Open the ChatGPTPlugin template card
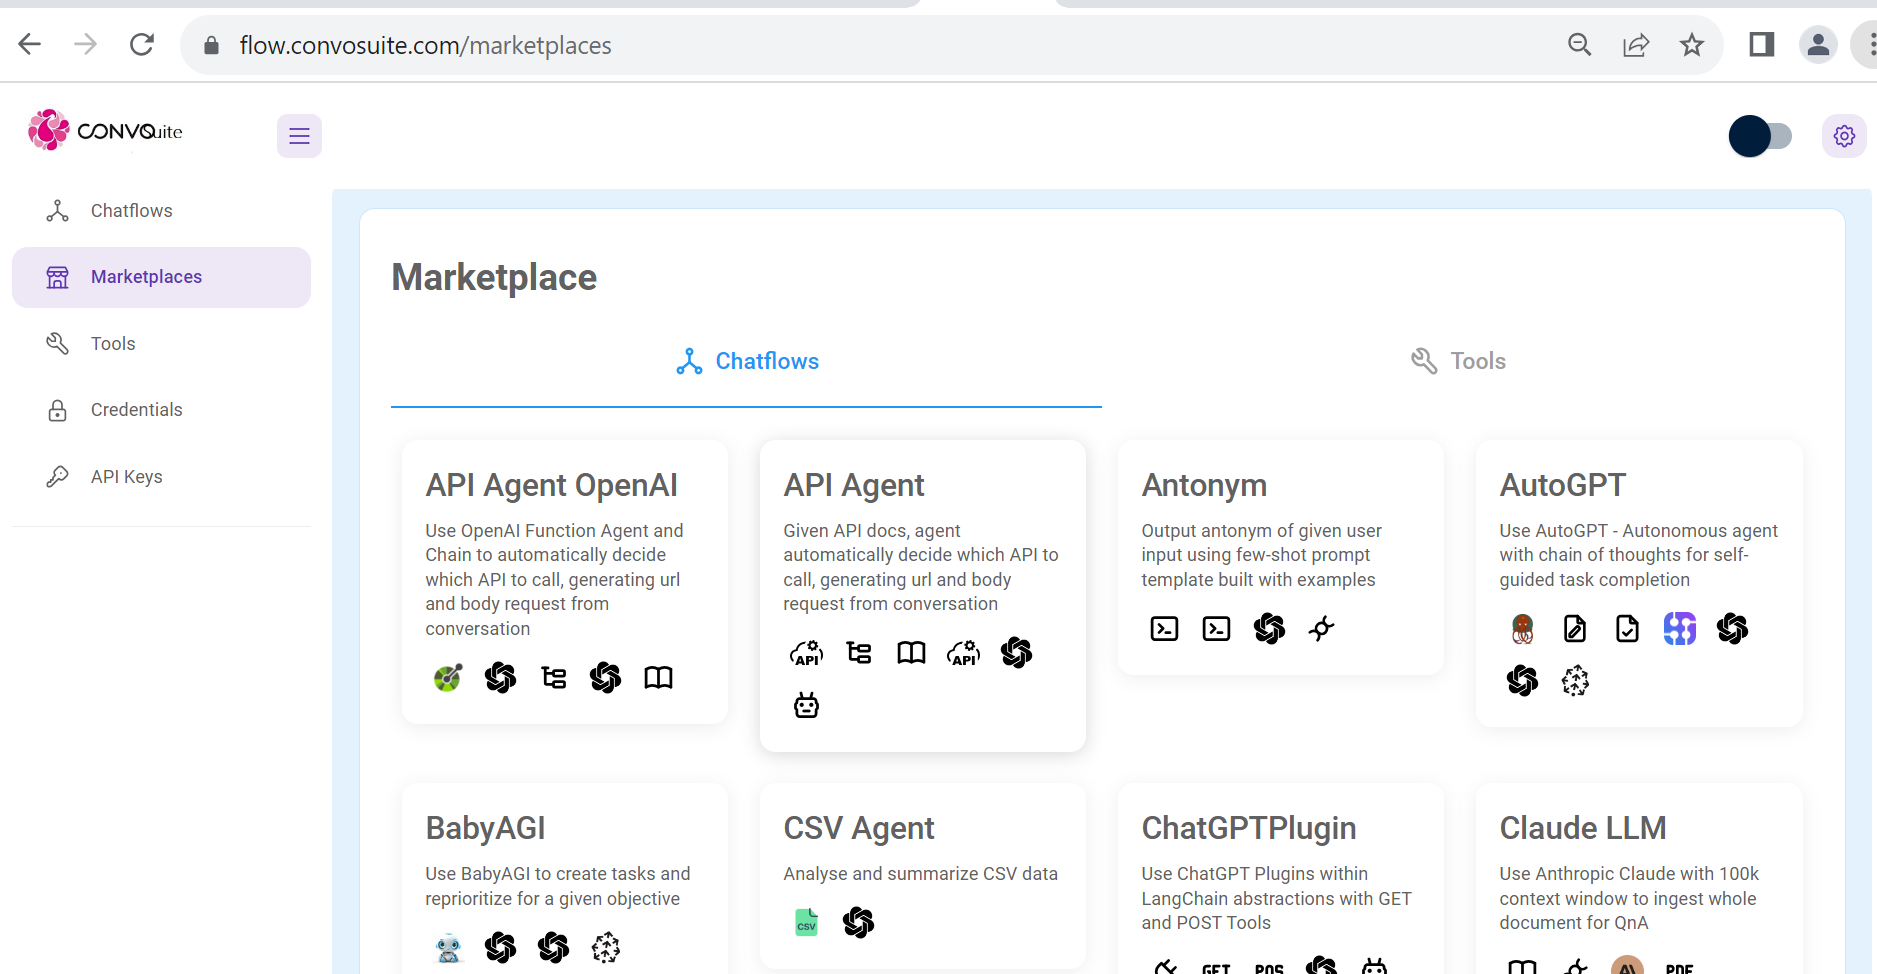1877x974 pixels. click(x=1280, y=878)
